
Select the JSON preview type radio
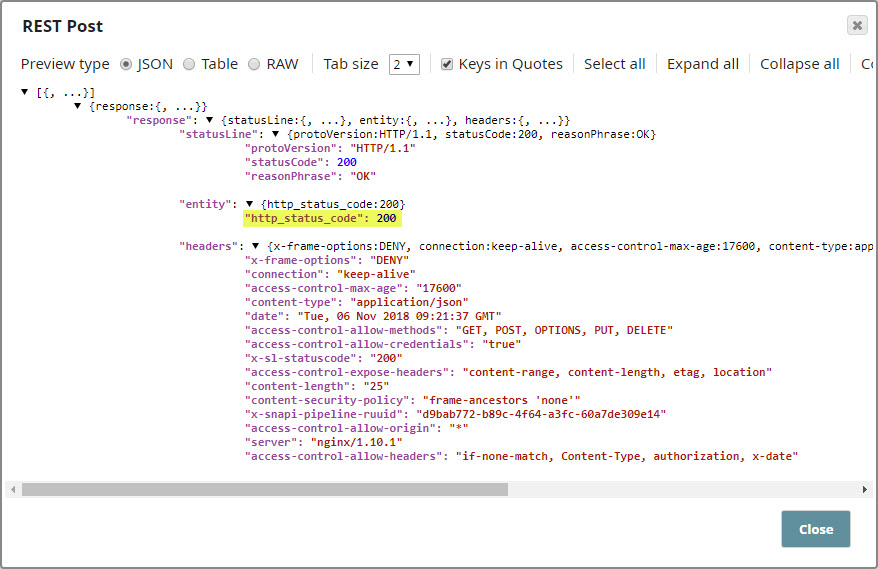point(126,64)
